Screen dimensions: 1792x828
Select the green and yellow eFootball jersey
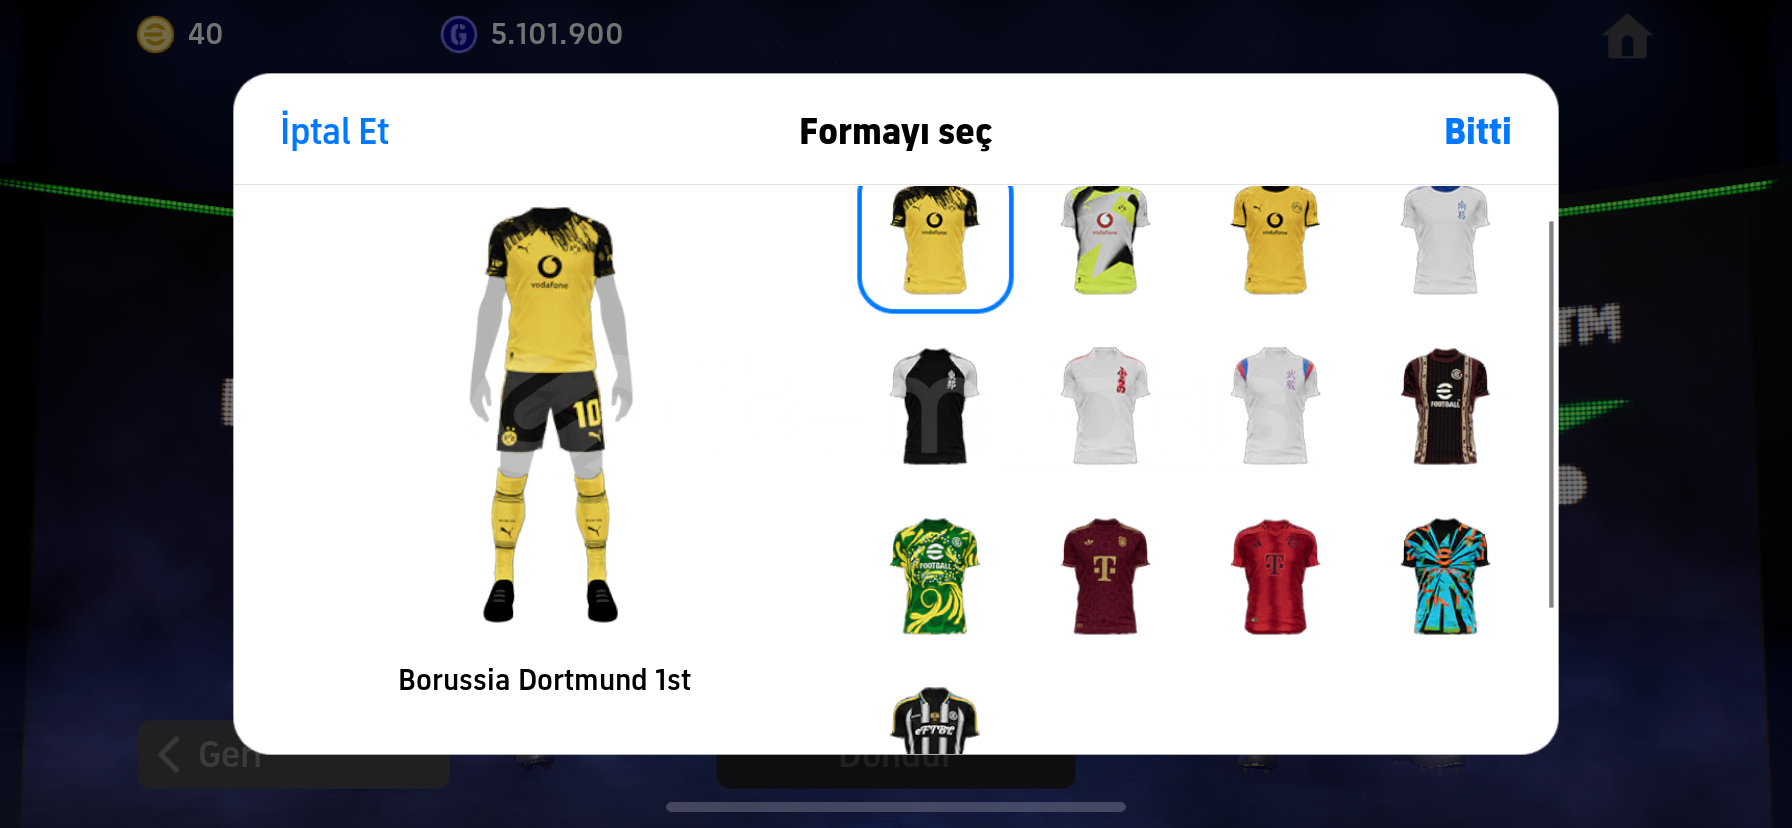pos(935,576)
